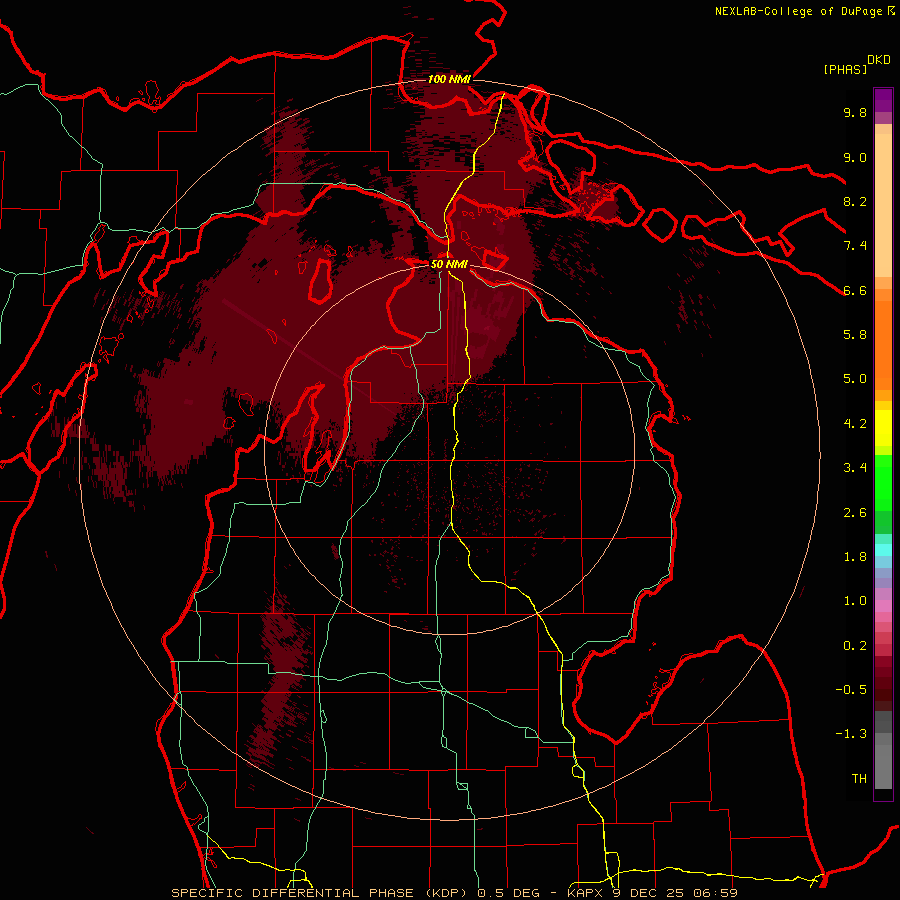Click the 3.4 value on the color scale
Image resolution: width=900 pixels, height=900 pixels.
855,468
